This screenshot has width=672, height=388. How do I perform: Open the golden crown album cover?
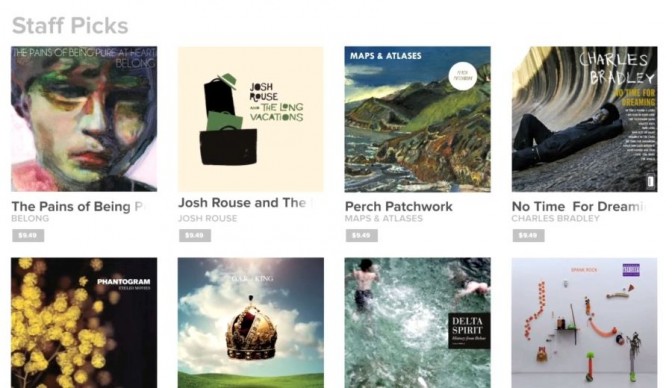[251, 322]
